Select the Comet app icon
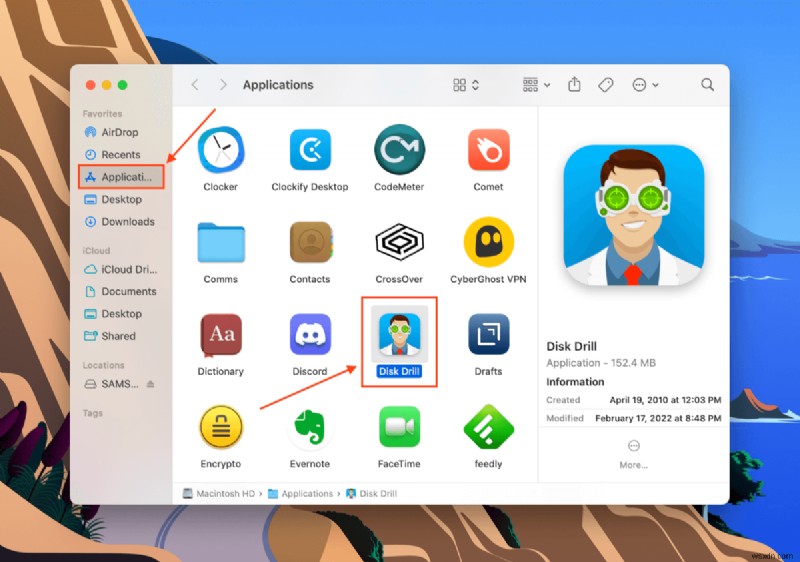This screenshot has width=800, height=562. click(x=488, y=151)
